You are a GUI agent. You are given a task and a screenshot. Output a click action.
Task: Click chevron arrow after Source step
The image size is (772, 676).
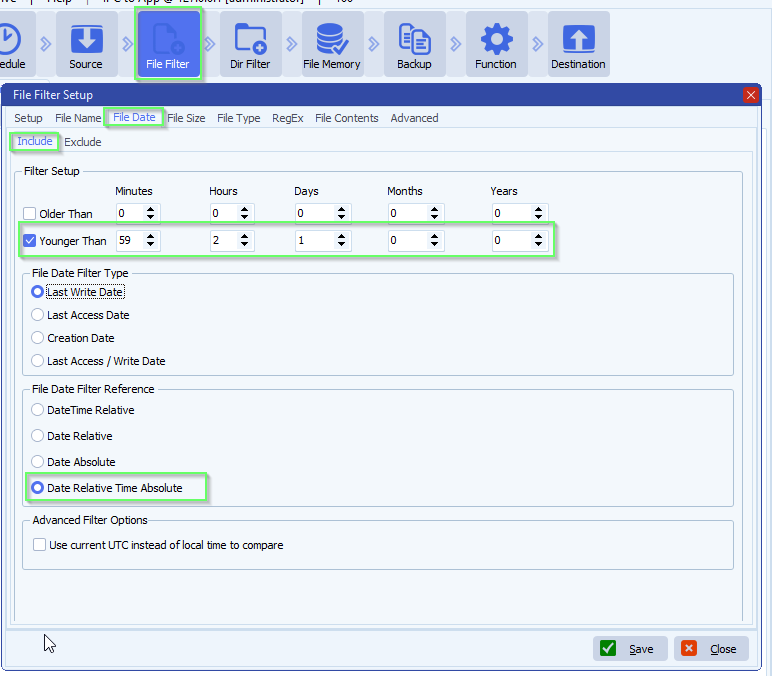pyautogui.click(x=128, y=44)
